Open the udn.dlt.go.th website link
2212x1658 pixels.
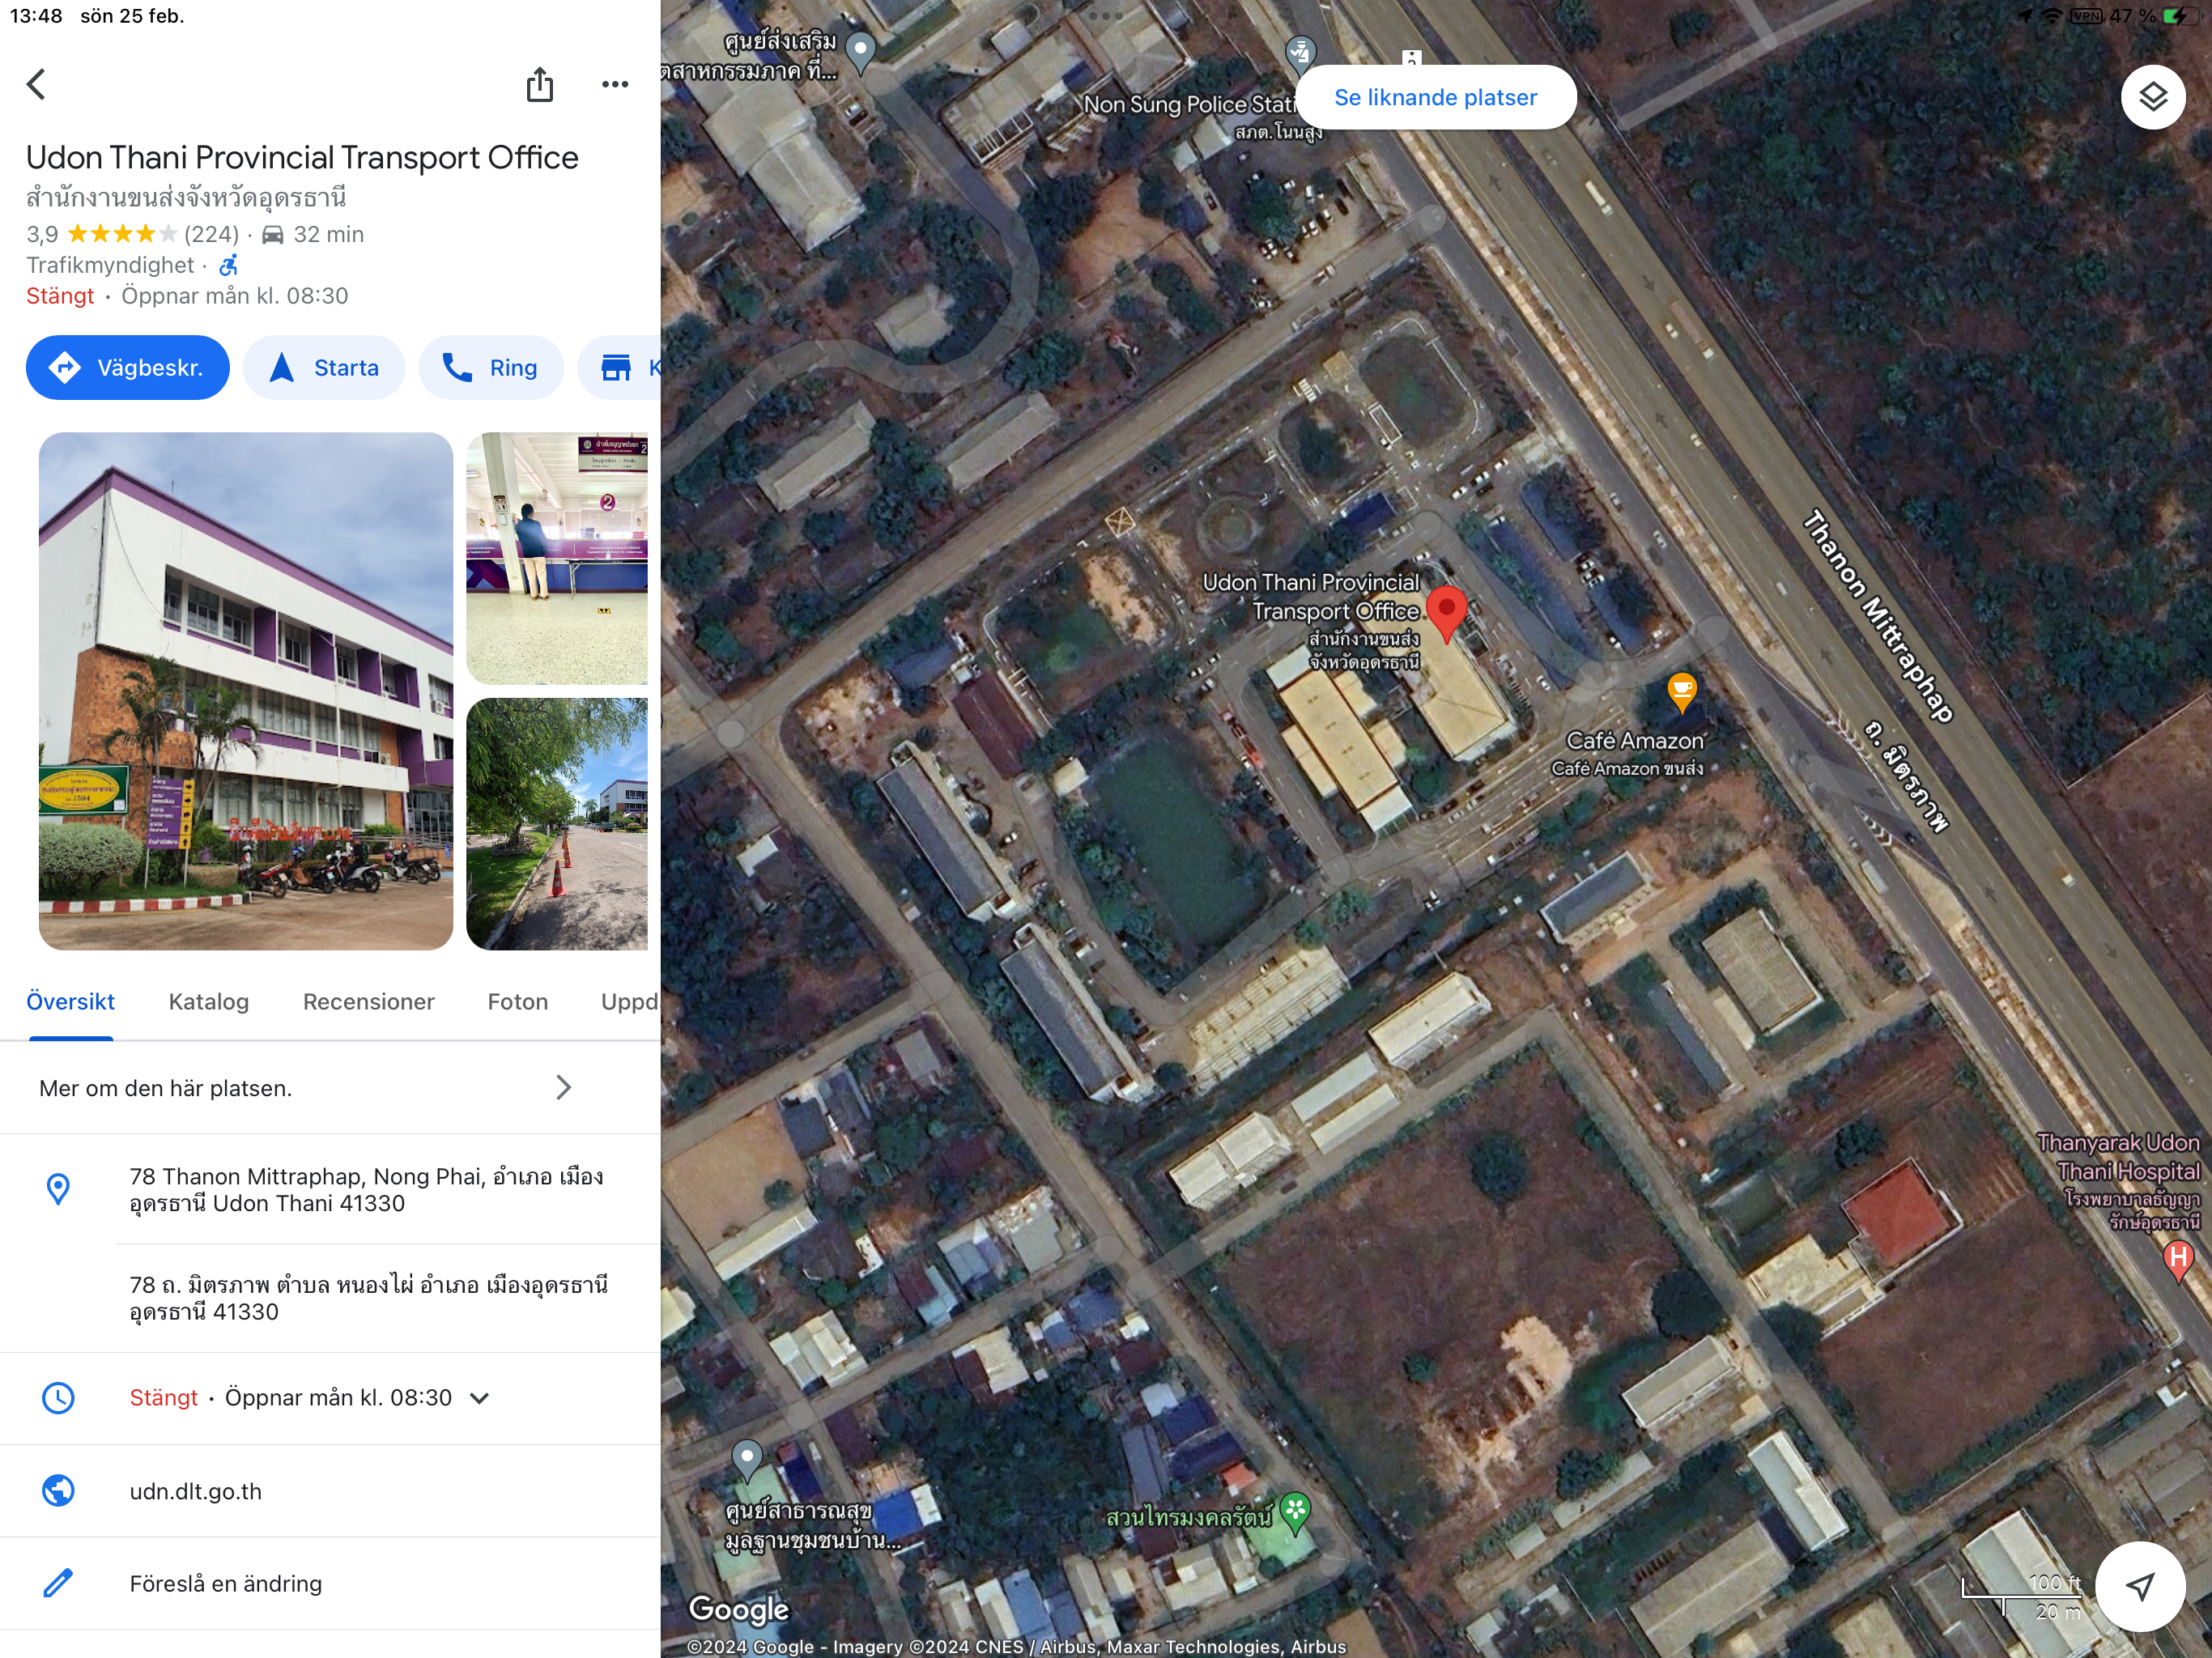pyautogui.click(x=196, y=1491)
